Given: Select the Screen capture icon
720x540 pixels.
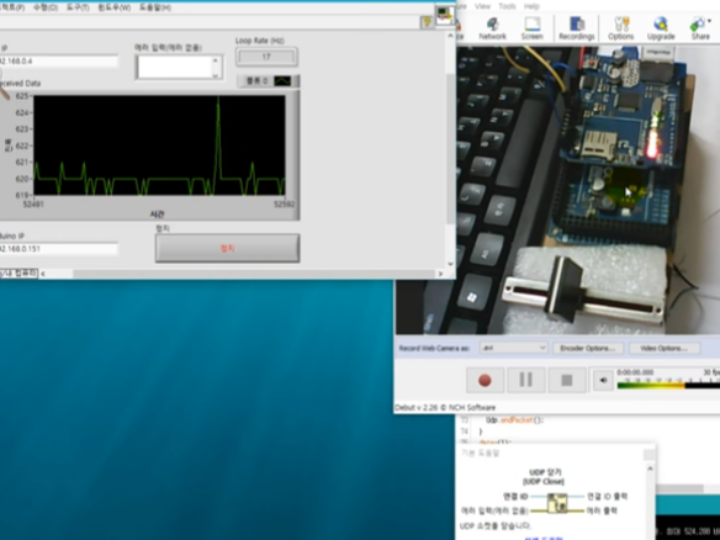Looking at the screenshot, I should tap(532, 27).
